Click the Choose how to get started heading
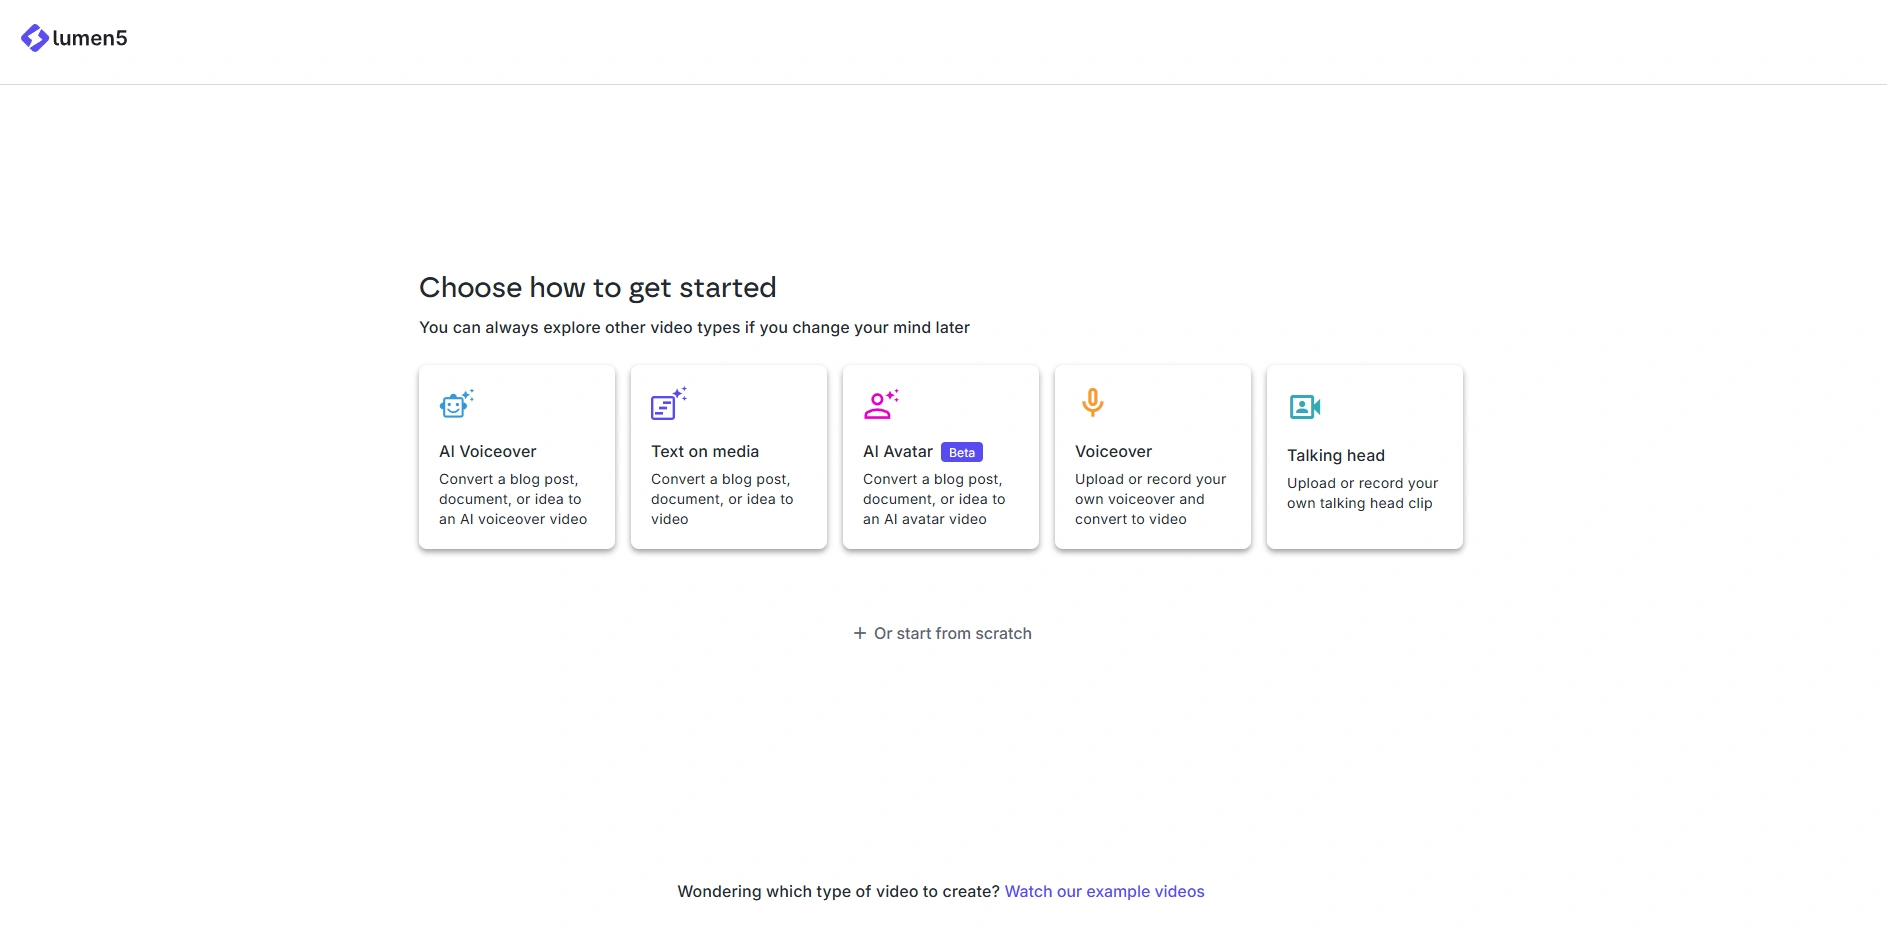The image size is (1887, 928). click(598, 288)
